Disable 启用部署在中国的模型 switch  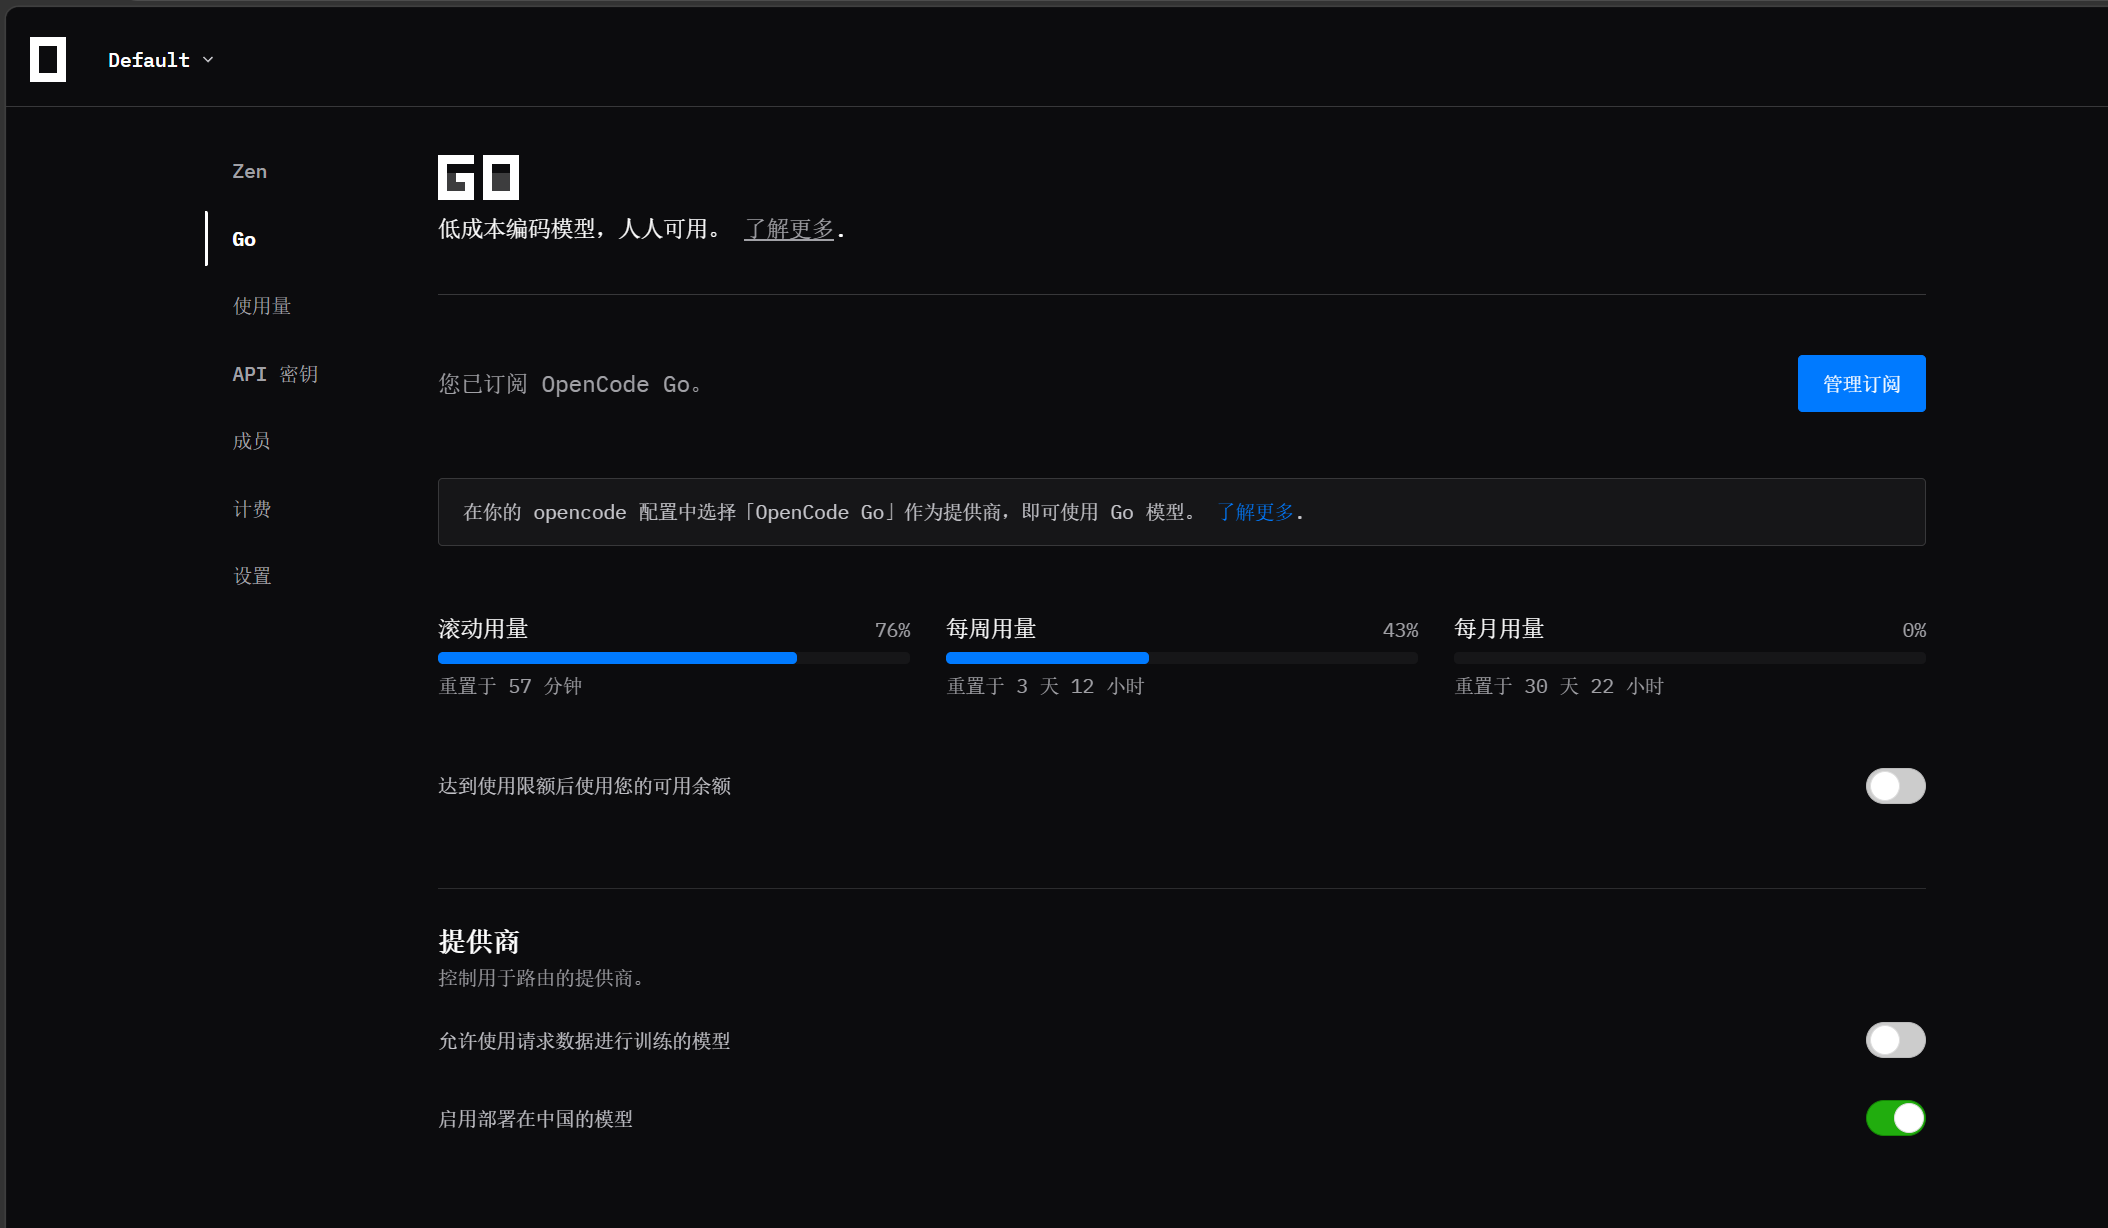tap(1895, 1118)
